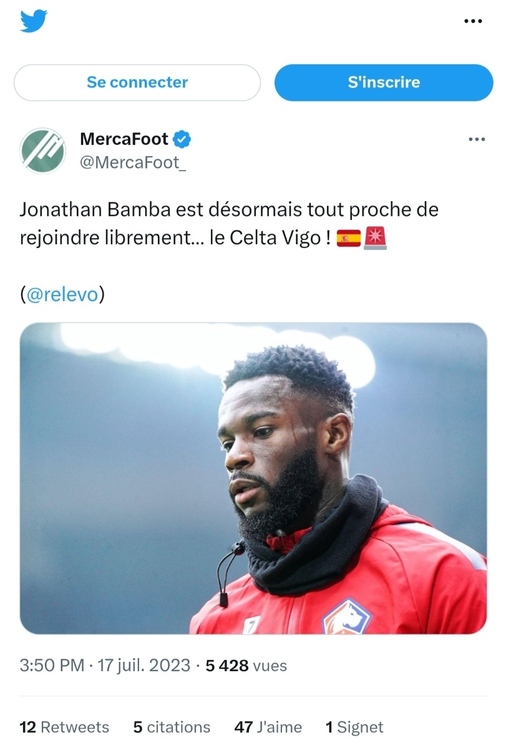Open the MercaFoot display name

click(124, 139)
